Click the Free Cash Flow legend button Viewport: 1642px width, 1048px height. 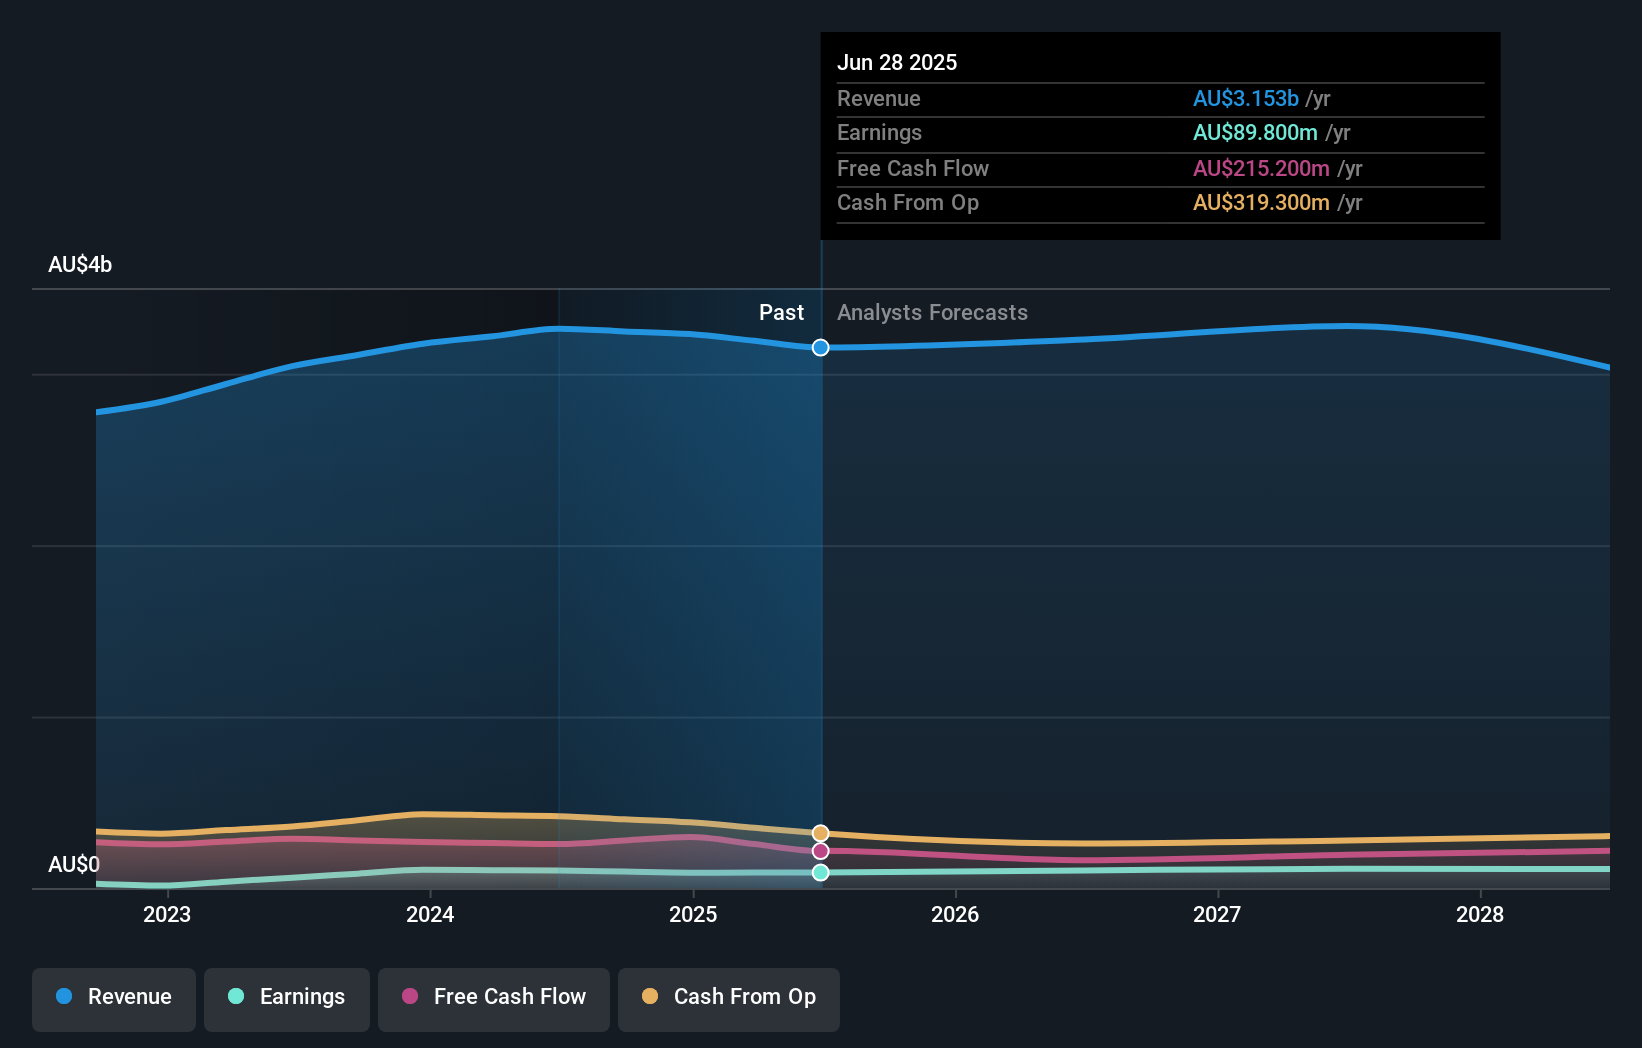coord(493,997)
